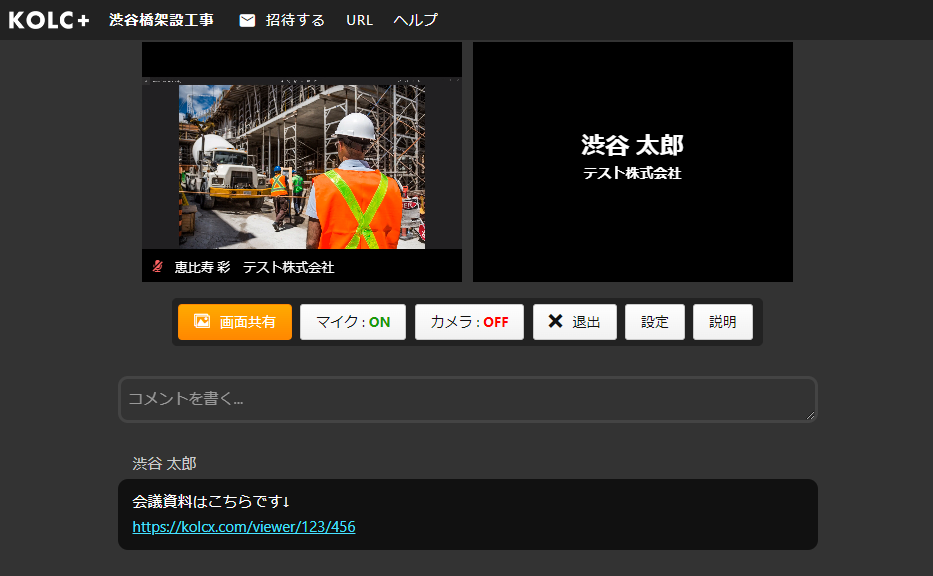Click the envelope invite icon
933x576 pixels.
[x=247, y=20]
